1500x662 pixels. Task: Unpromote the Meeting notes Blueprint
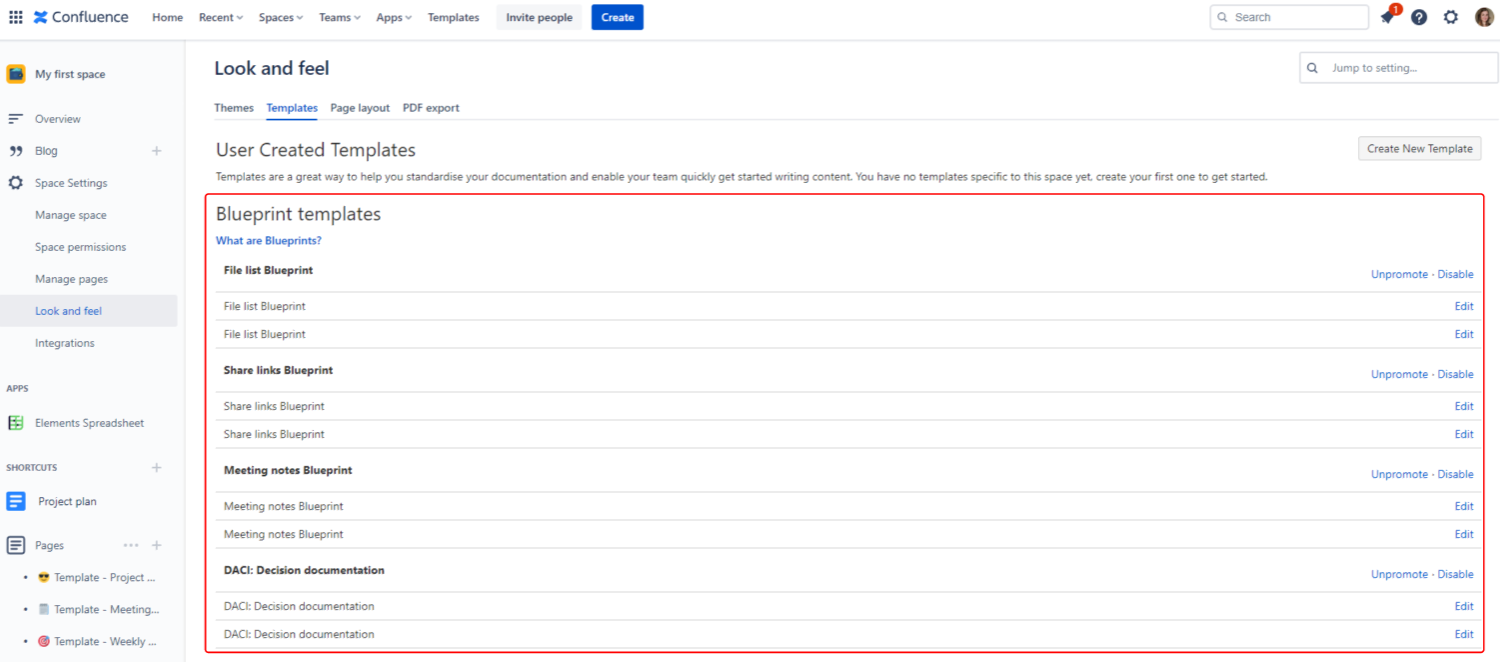[1399, 474]
